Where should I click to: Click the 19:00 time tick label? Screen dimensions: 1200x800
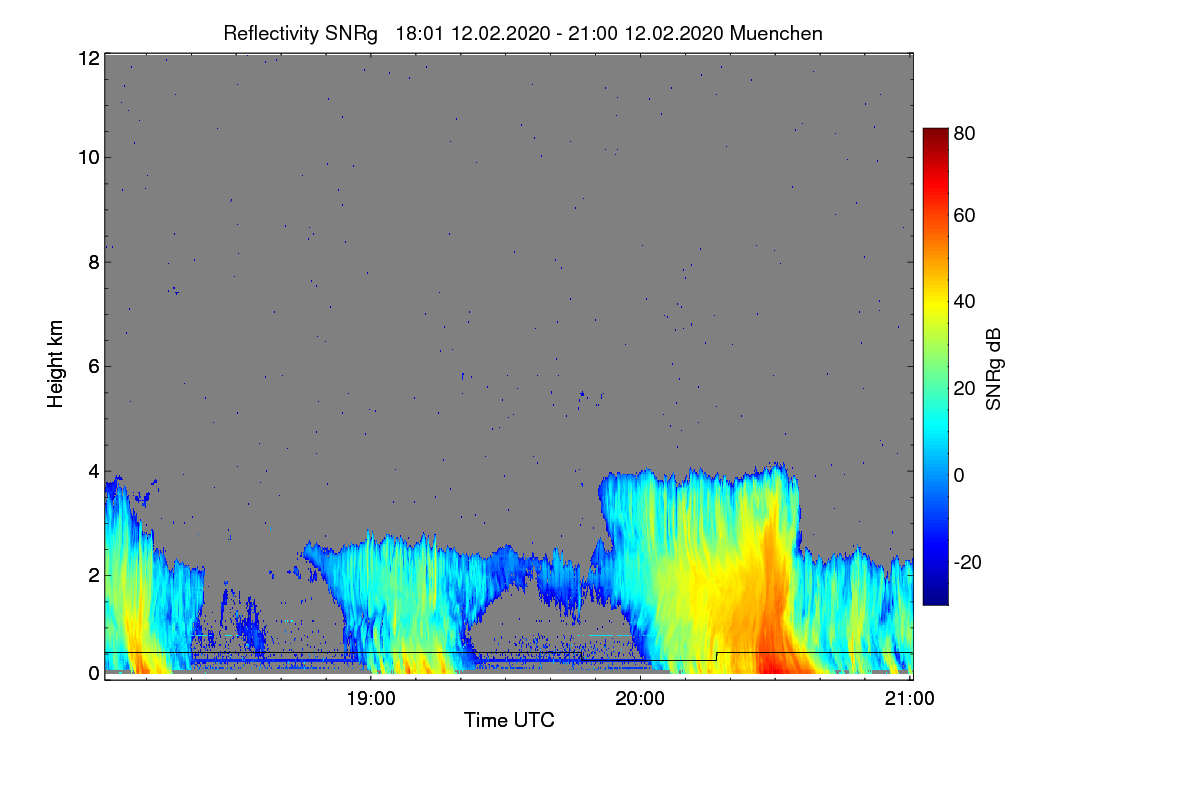(370, 698)
